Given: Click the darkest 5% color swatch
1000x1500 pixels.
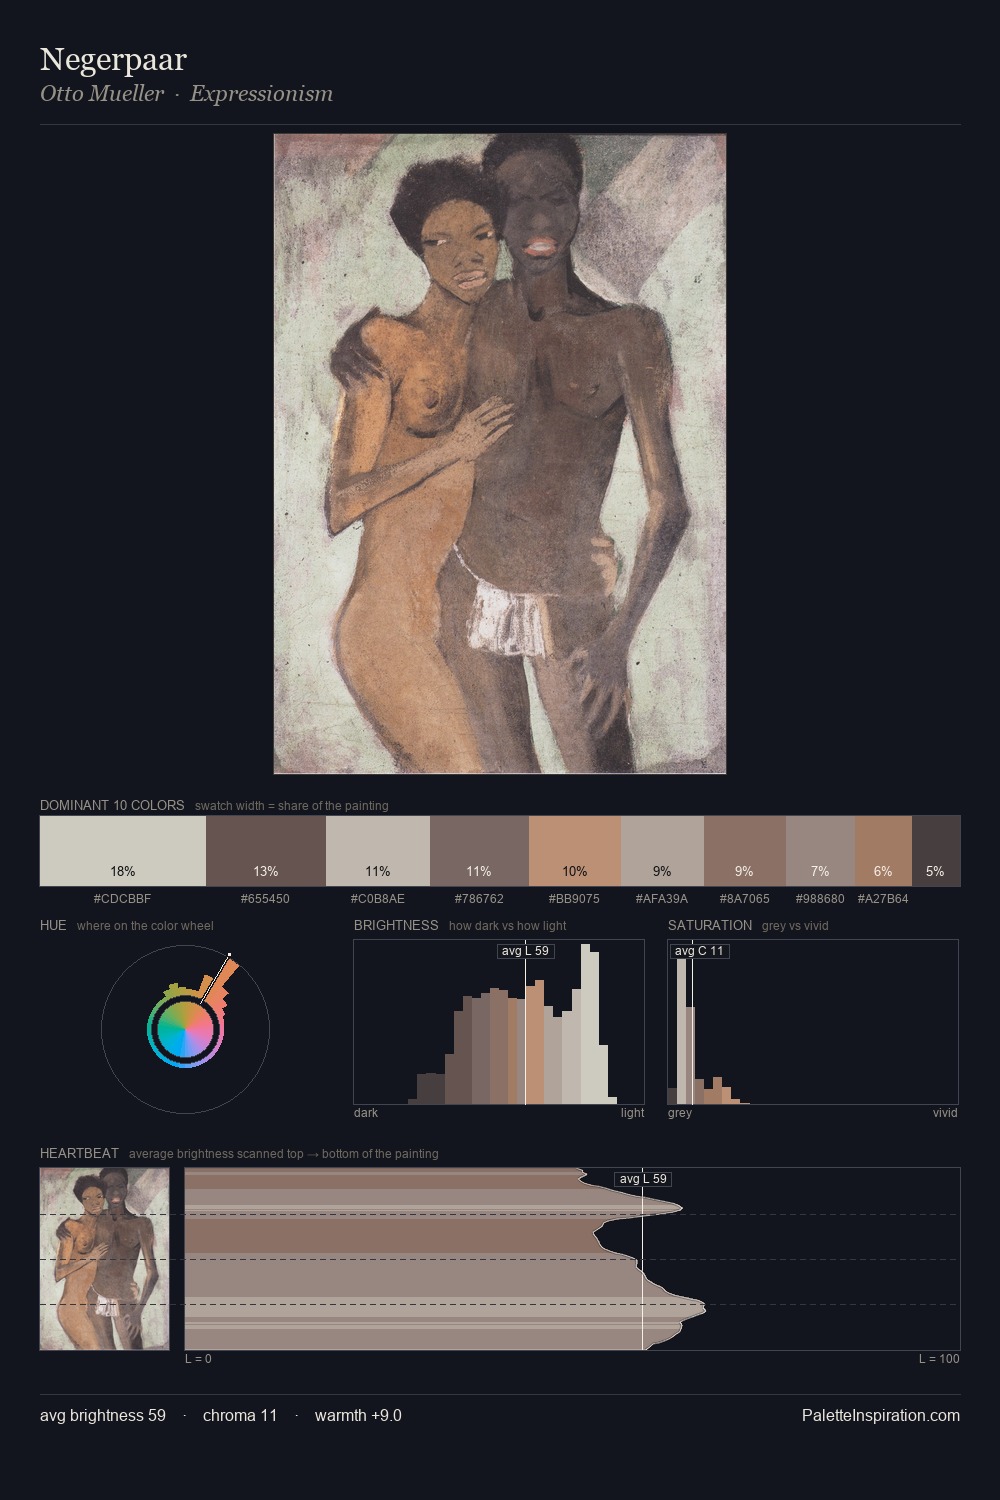Looking at the screenshot, I should coord(936,851).
